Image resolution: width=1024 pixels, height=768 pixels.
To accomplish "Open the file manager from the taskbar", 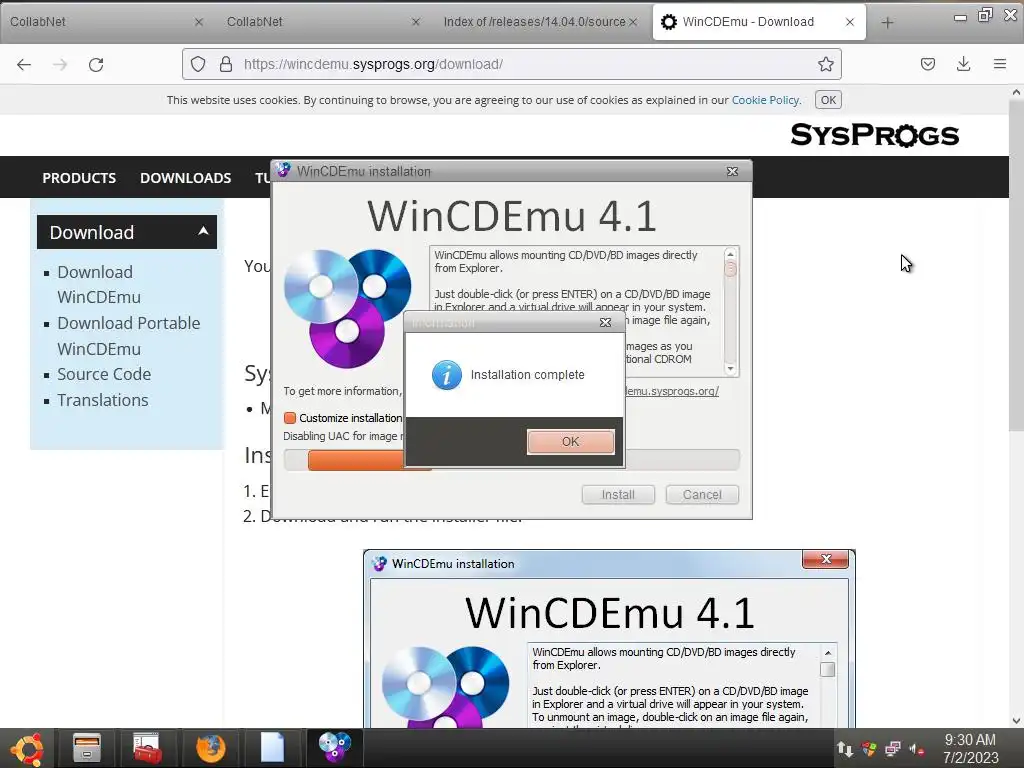I will point(86,748).
